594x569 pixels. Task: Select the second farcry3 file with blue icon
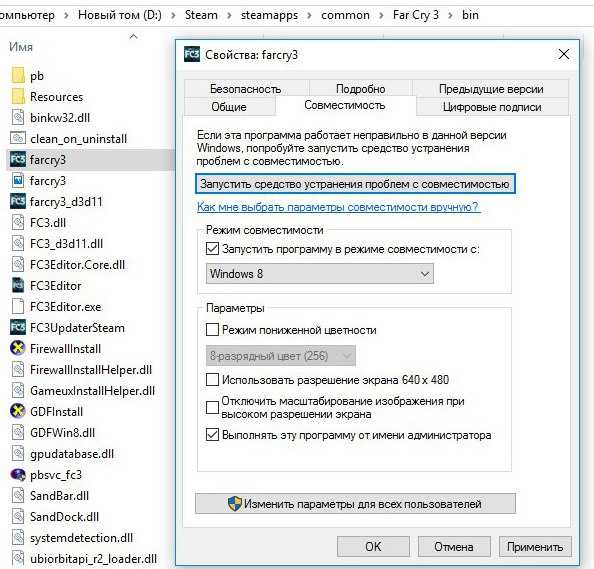click(x=18, y=180)
